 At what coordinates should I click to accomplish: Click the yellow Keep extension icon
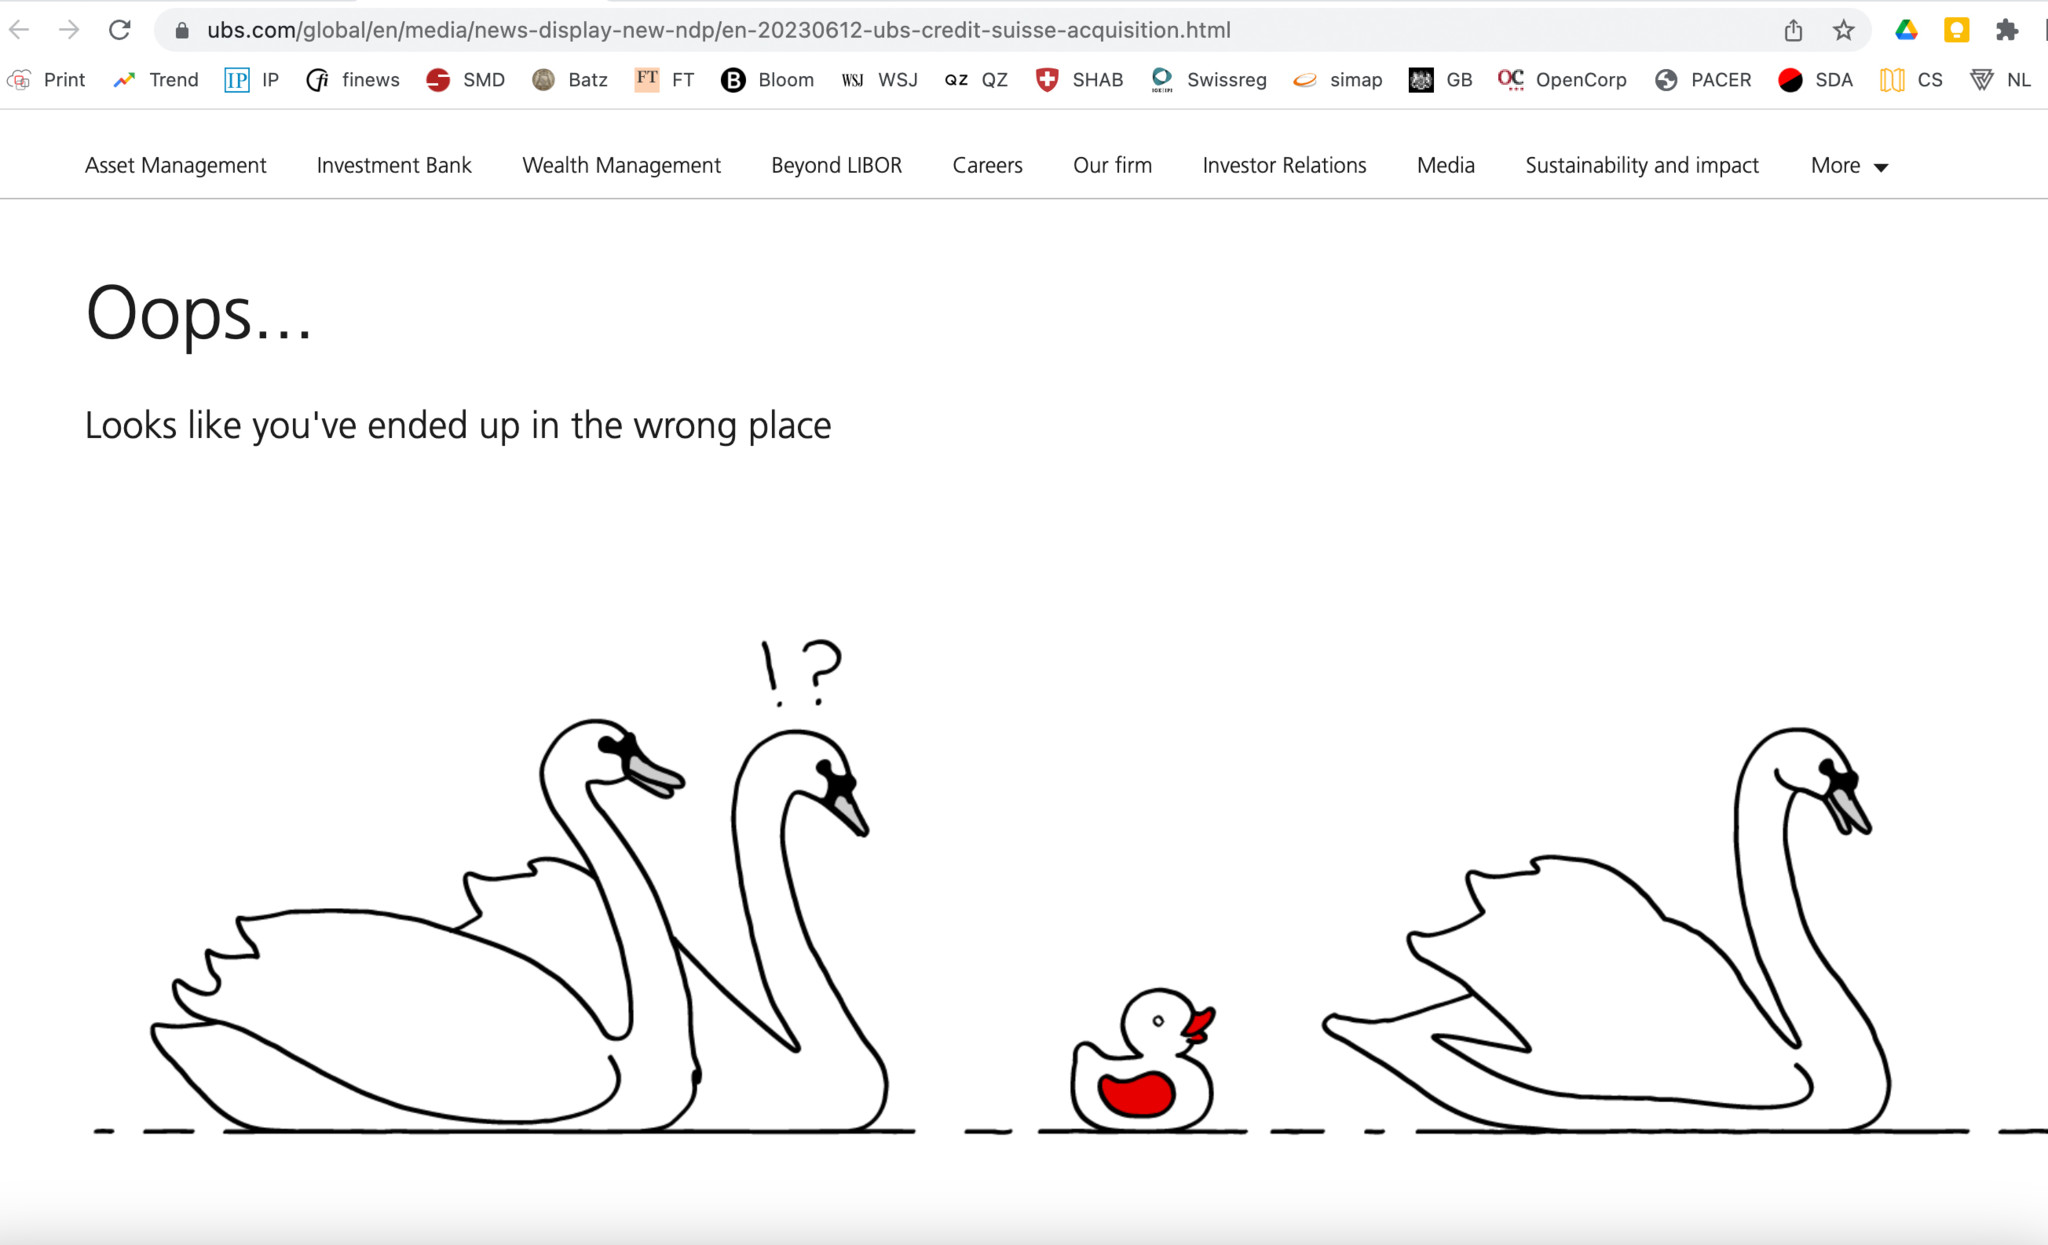pyautogui.click(x=1956, y=30)
